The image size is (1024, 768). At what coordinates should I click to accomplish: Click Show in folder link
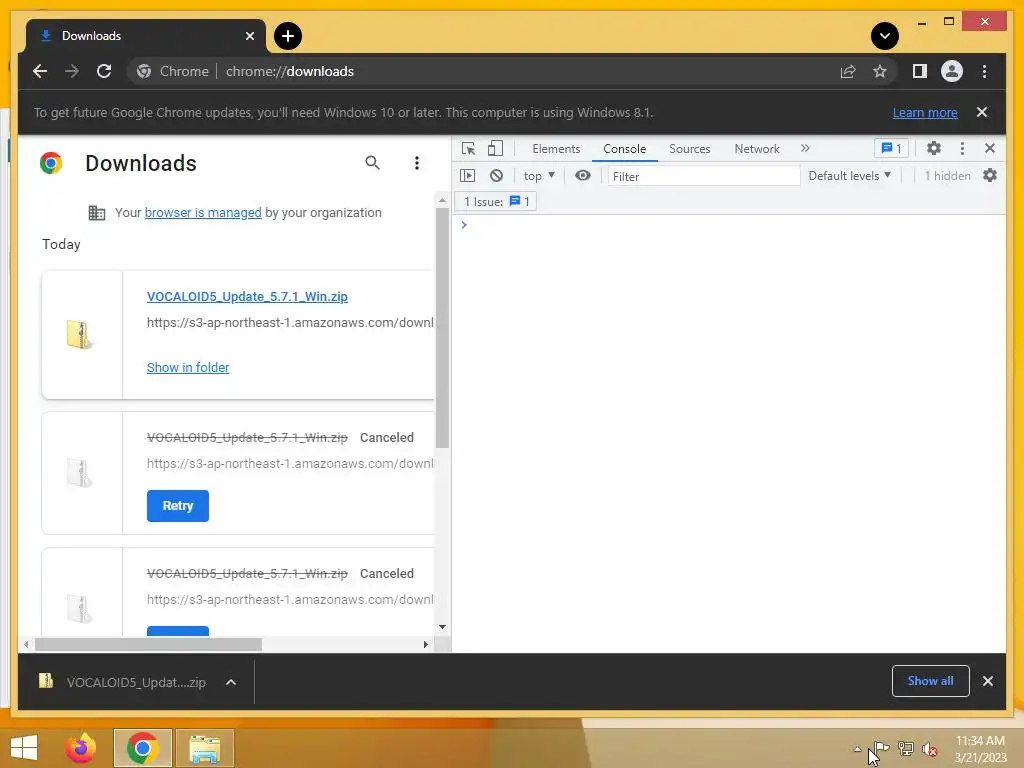click(x=188, y=367)
